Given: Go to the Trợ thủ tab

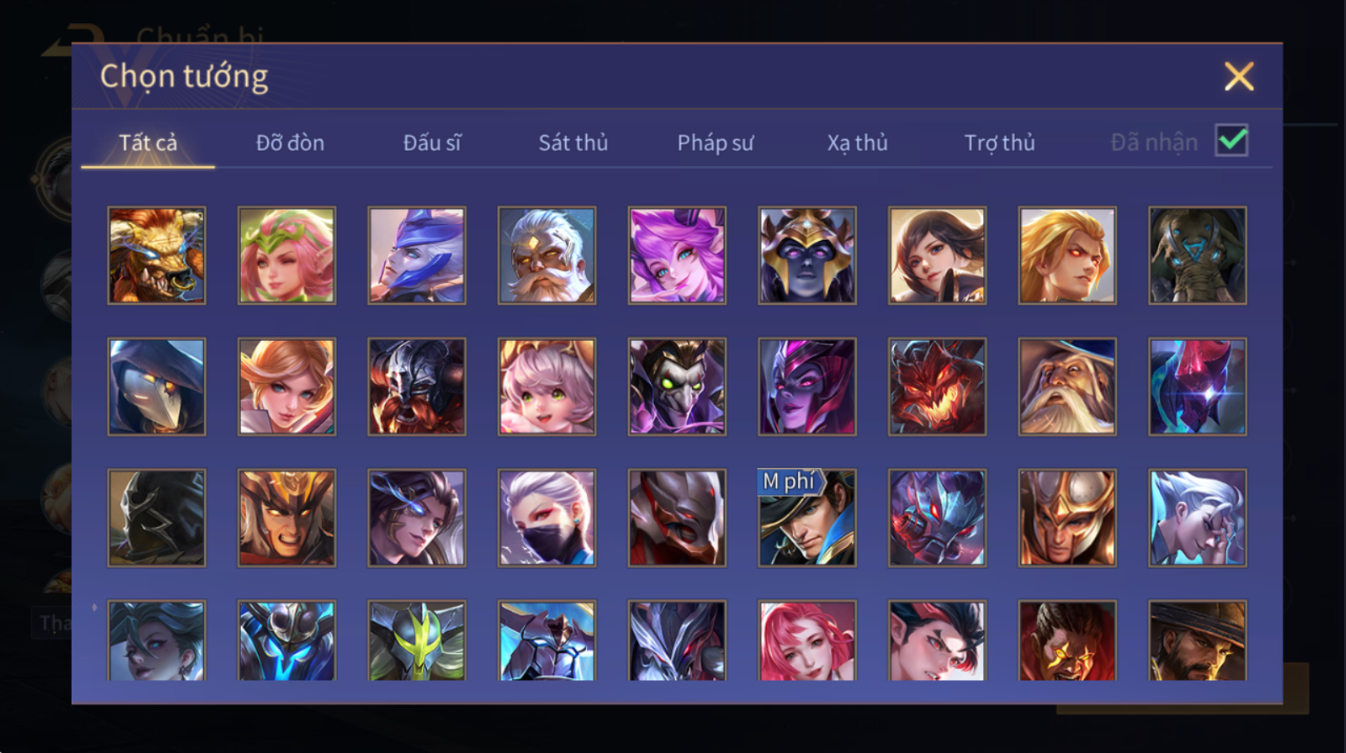Looking at the screenshot, I should (999, 143).
